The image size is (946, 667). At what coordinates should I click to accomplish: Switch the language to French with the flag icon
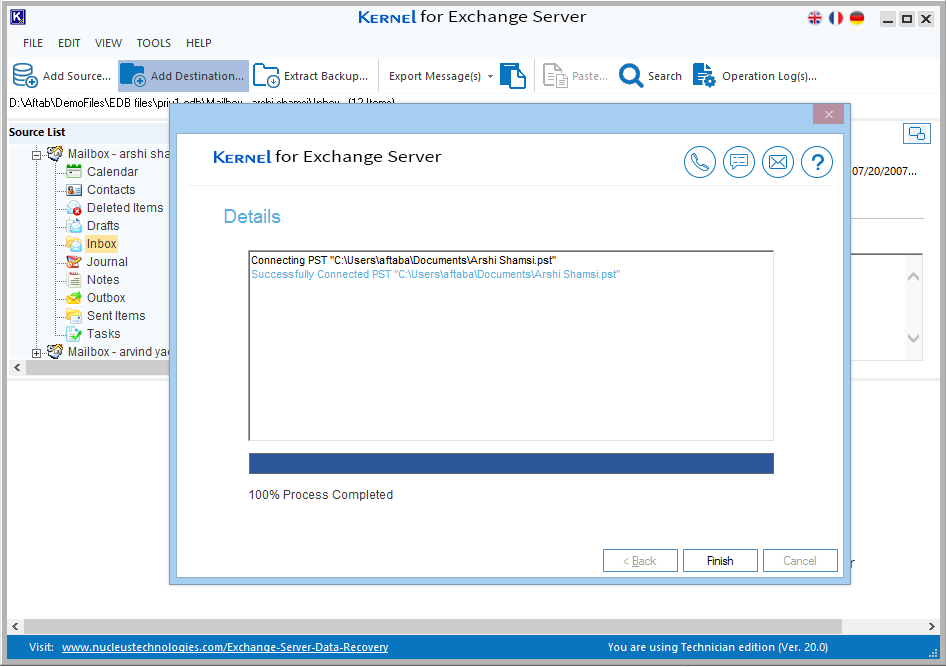836,18
